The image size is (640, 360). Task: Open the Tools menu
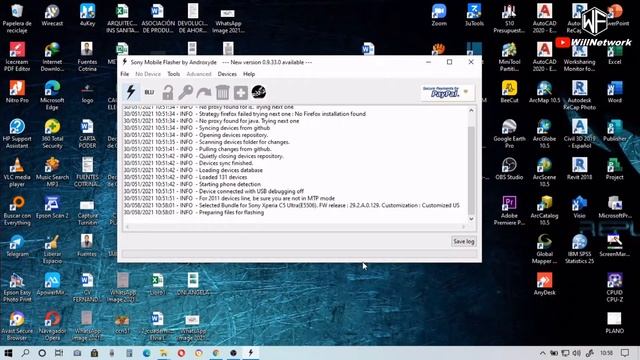[x=173, y=74]
